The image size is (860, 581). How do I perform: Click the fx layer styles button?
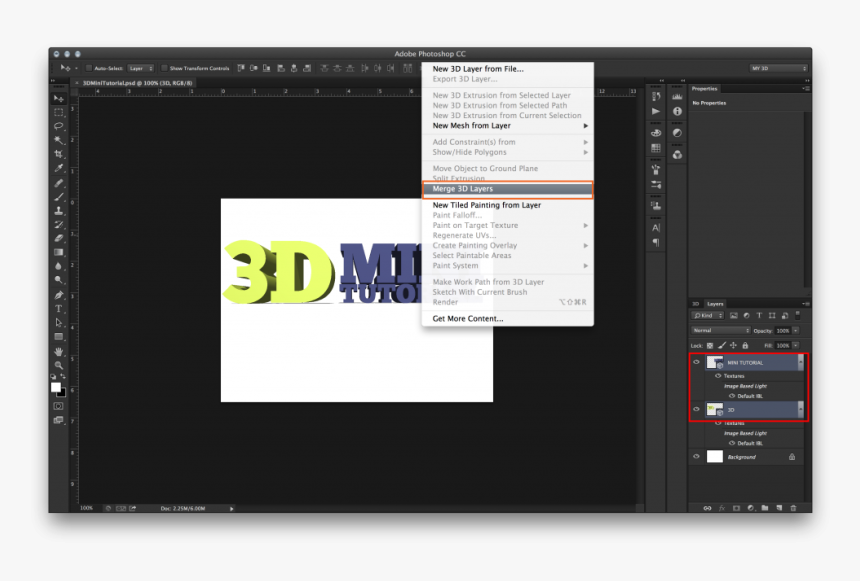(x=723, y=507)
